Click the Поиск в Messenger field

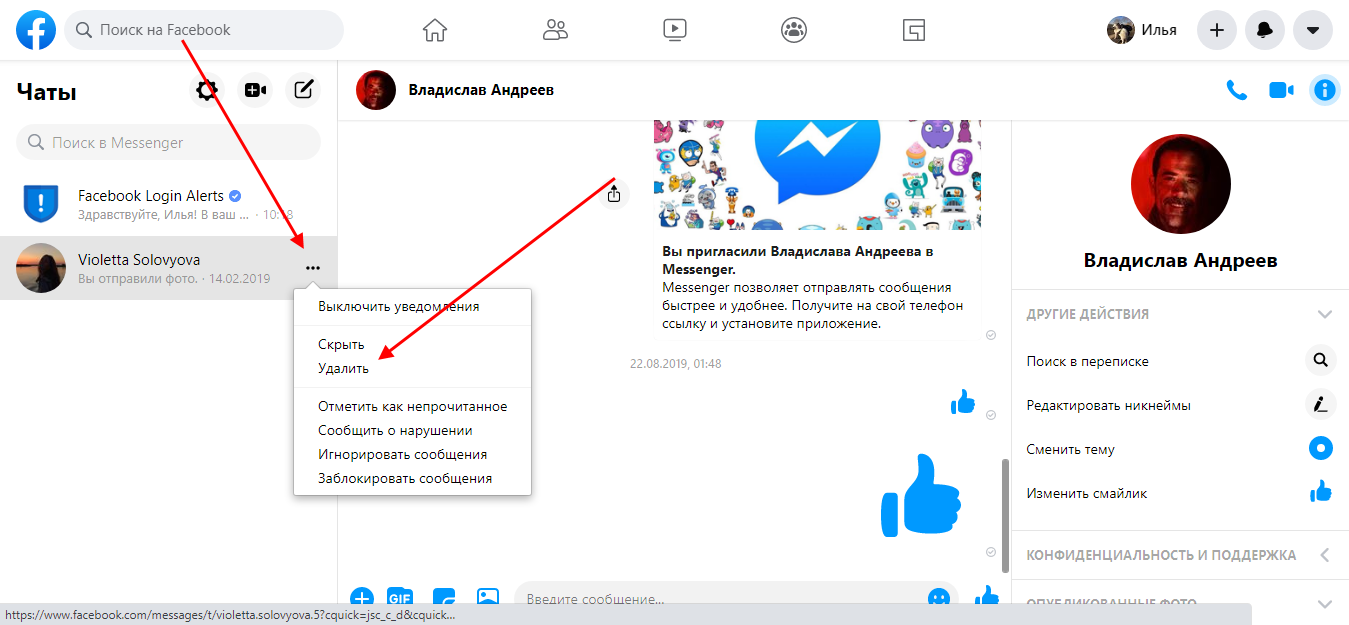169,143
